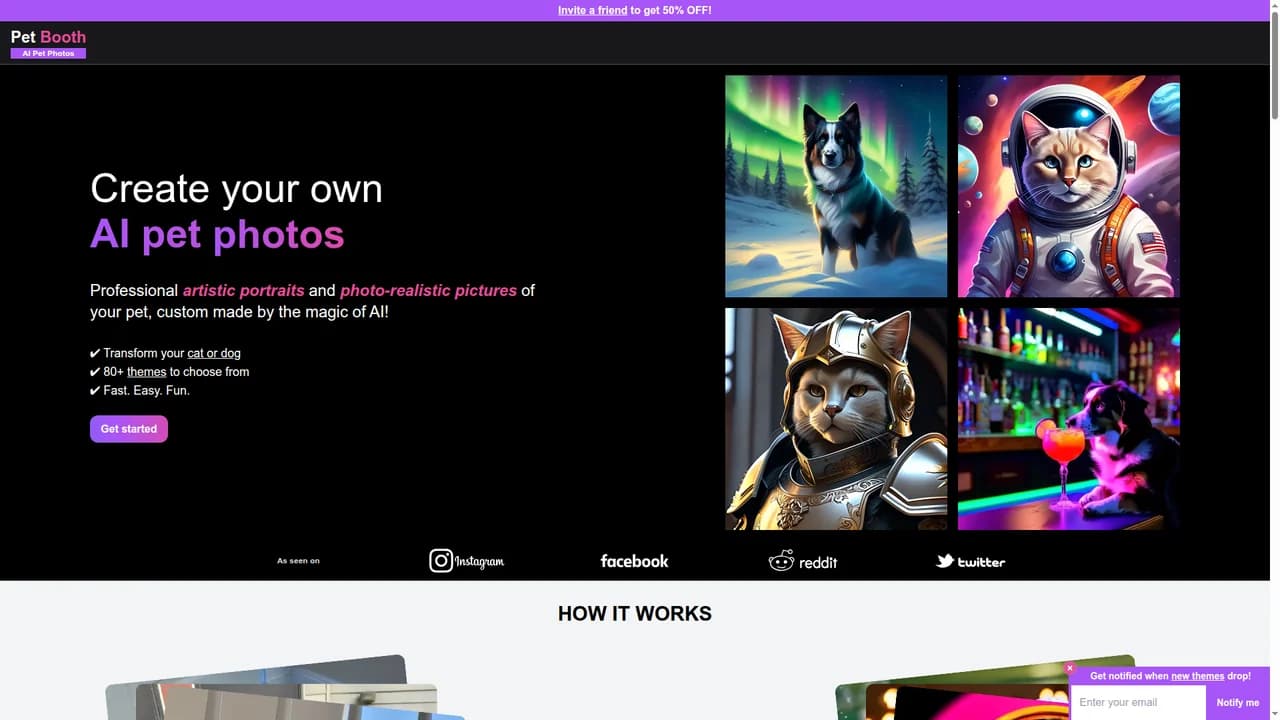This screenshot has height=720, width=1280.
Task: Click the artistic portraits highlighted text
Action: (243, 291)
